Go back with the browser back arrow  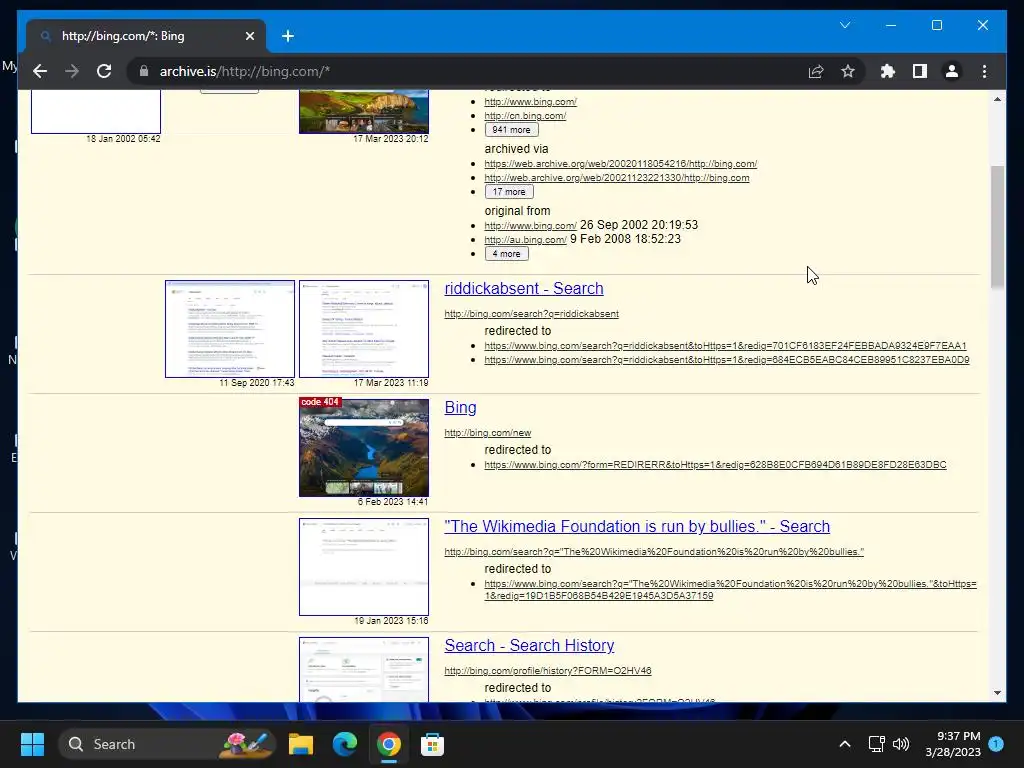(40, 71)
